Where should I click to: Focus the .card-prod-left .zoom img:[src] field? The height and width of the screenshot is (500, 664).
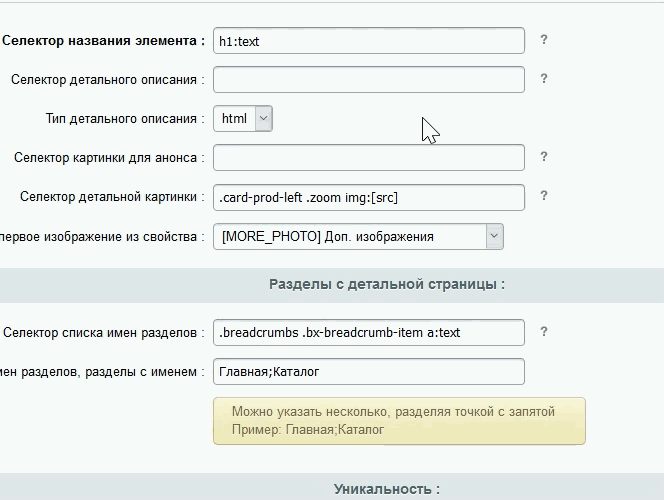369,197
